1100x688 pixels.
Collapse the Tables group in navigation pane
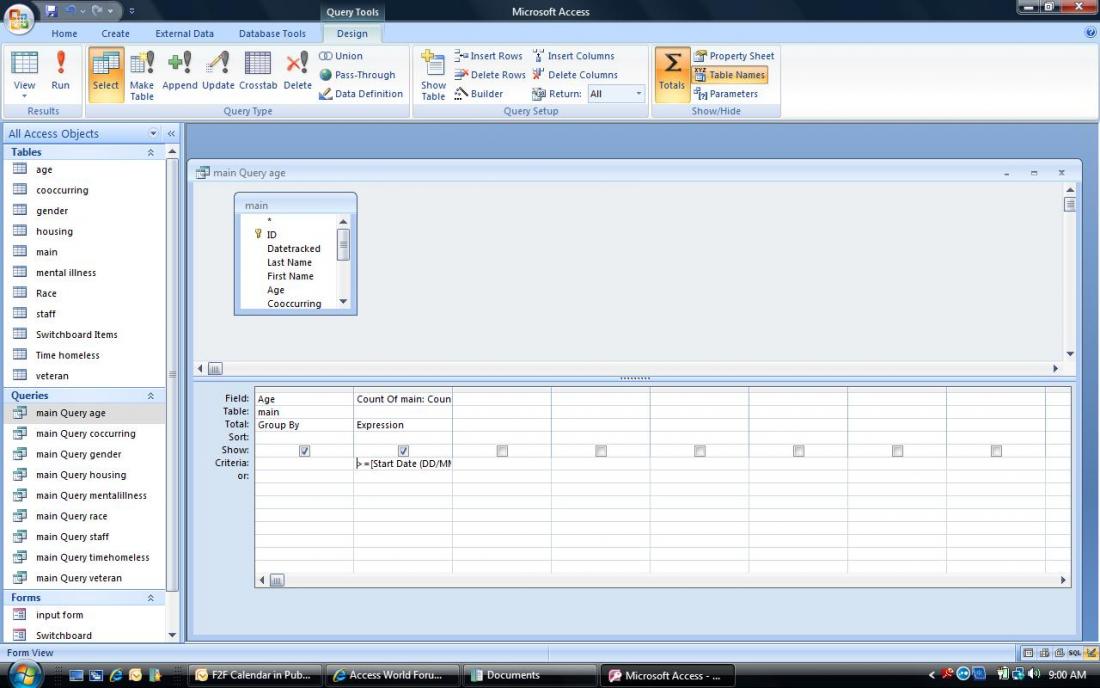tap(151, 152)
